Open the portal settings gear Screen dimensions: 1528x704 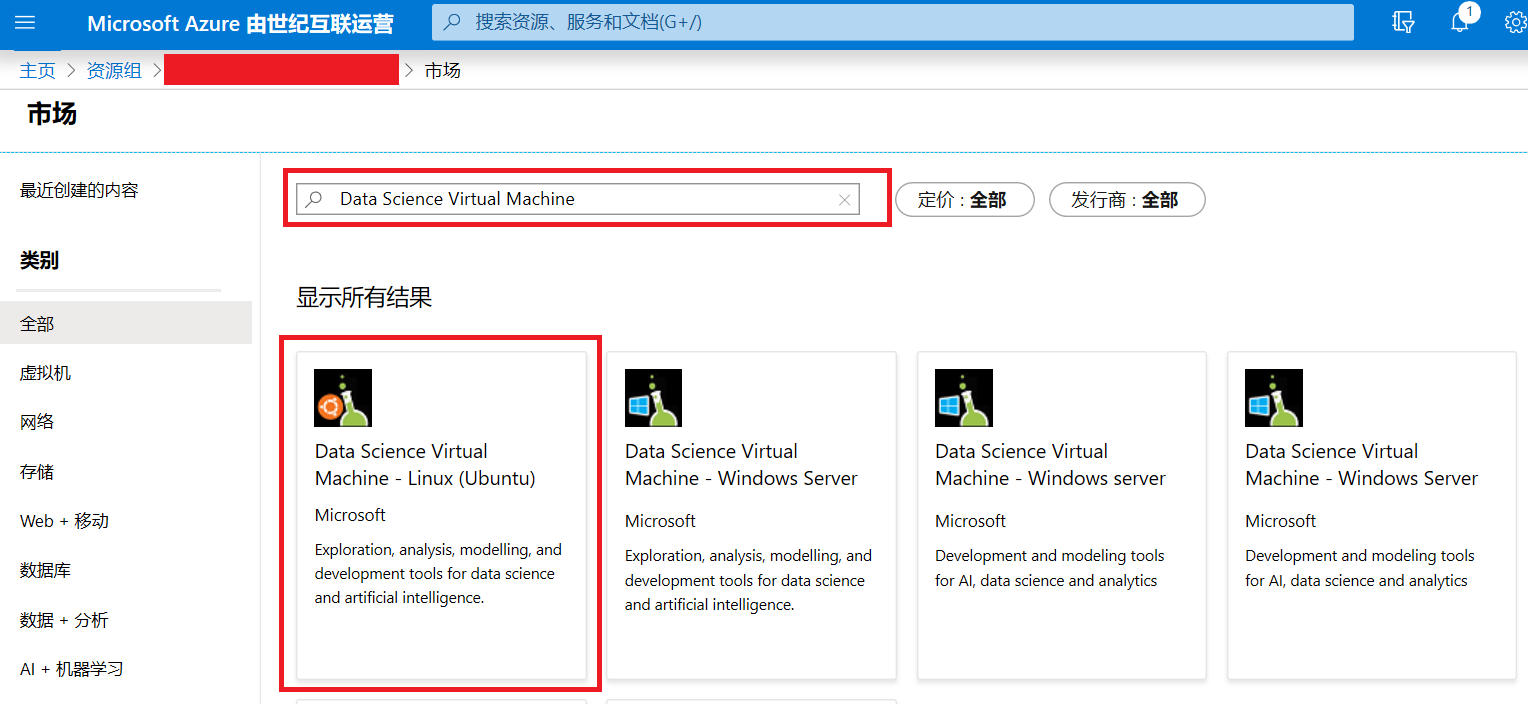1515,21
